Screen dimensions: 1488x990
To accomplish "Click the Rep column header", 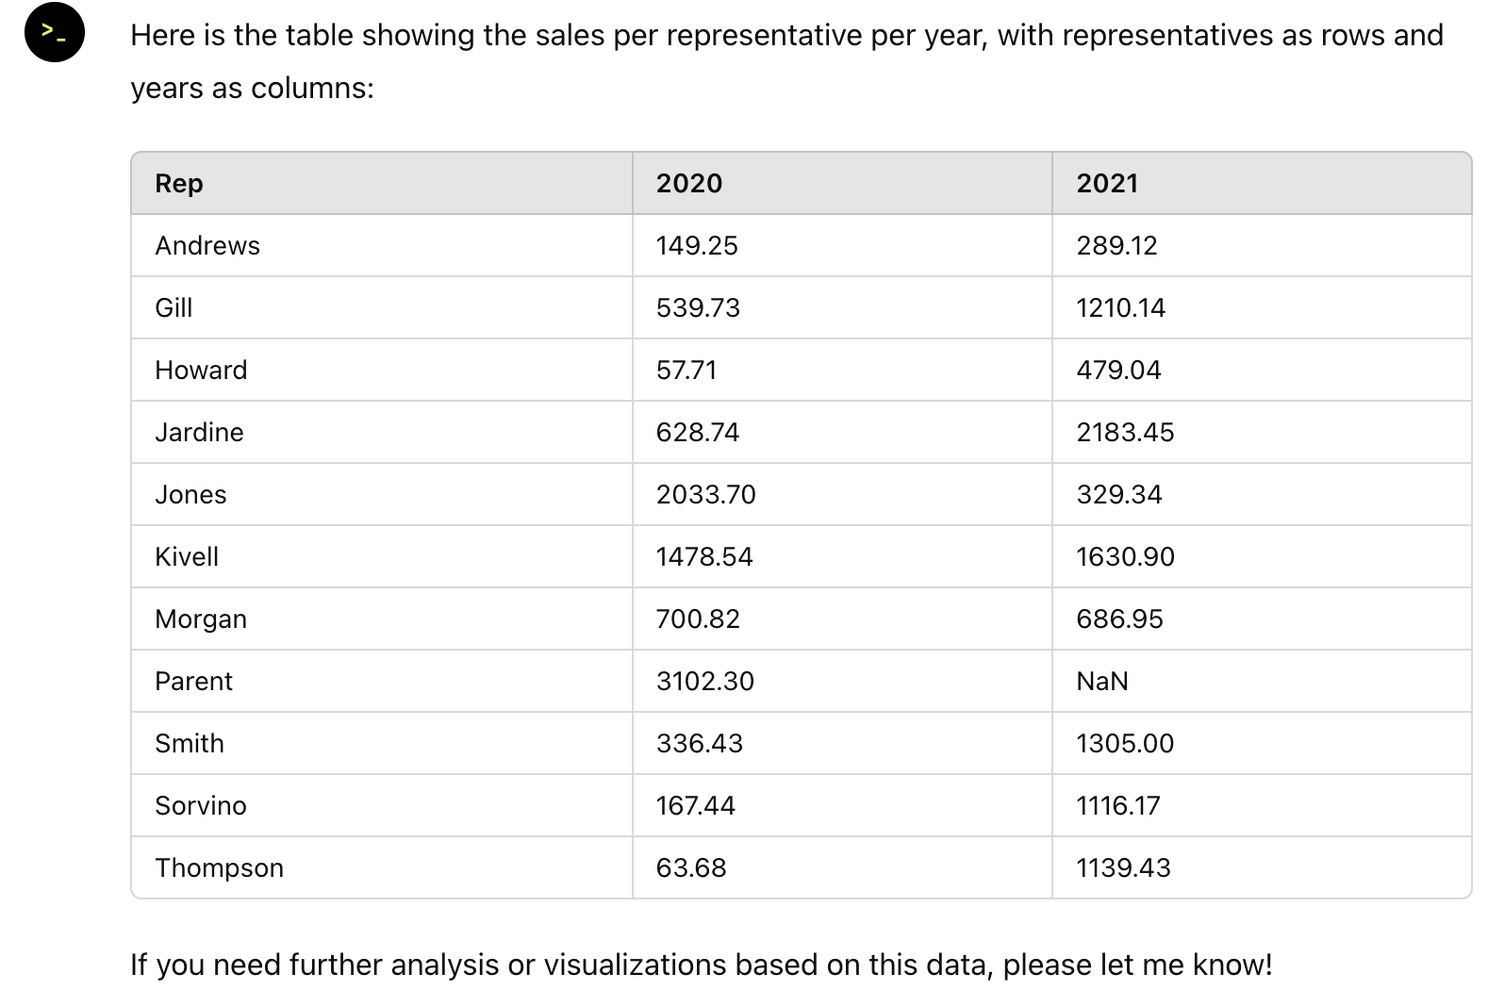I will (x=179, y=183).
